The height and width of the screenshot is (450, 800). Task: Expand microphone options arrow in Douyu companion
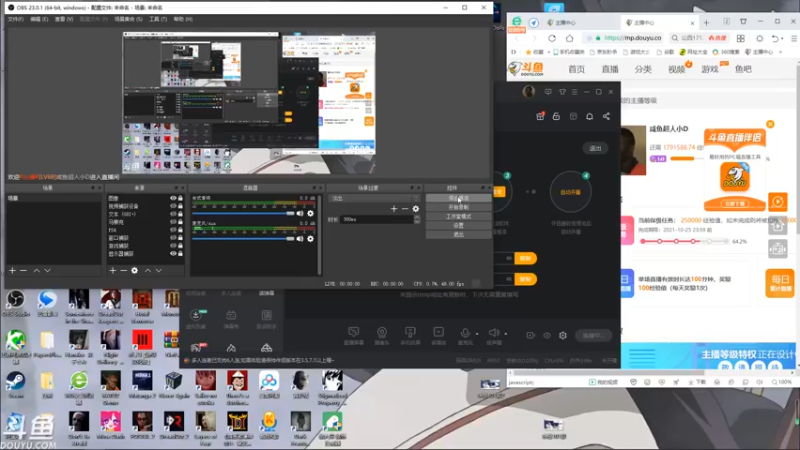(x=477, y=334)
